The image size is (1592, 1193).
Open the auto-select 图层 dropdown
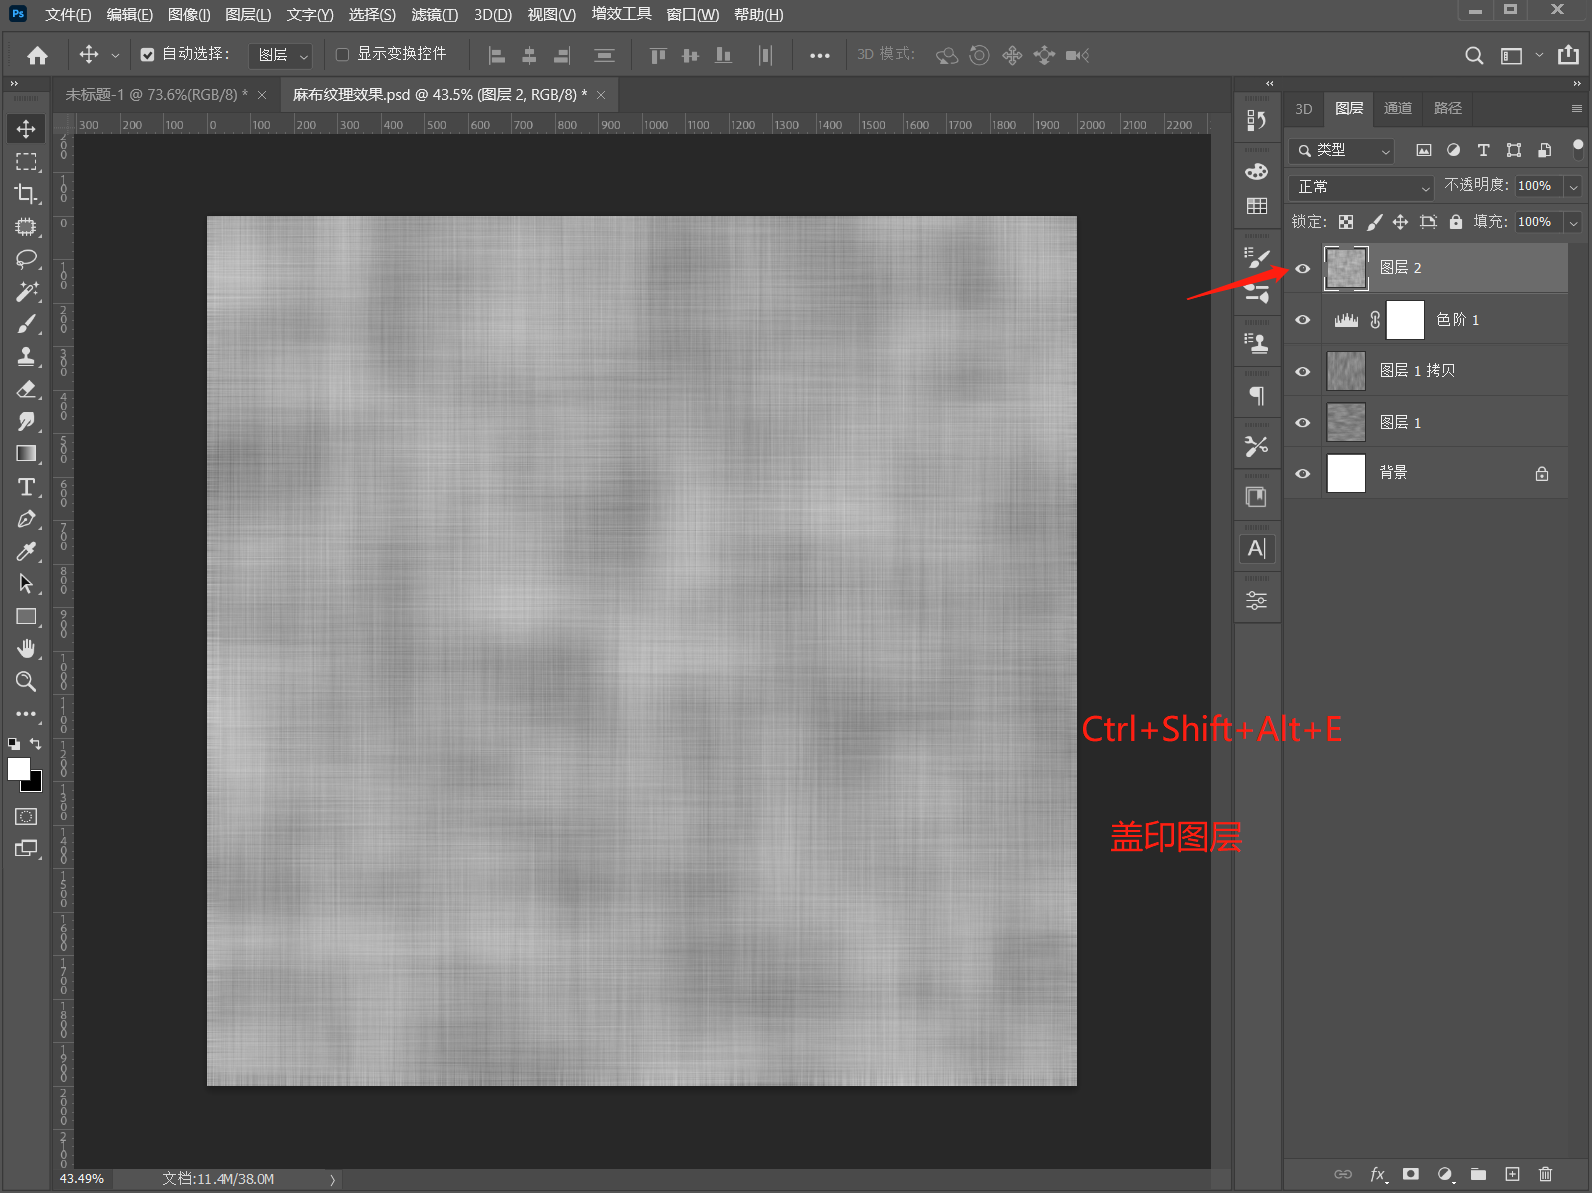(x=281, y=55)
